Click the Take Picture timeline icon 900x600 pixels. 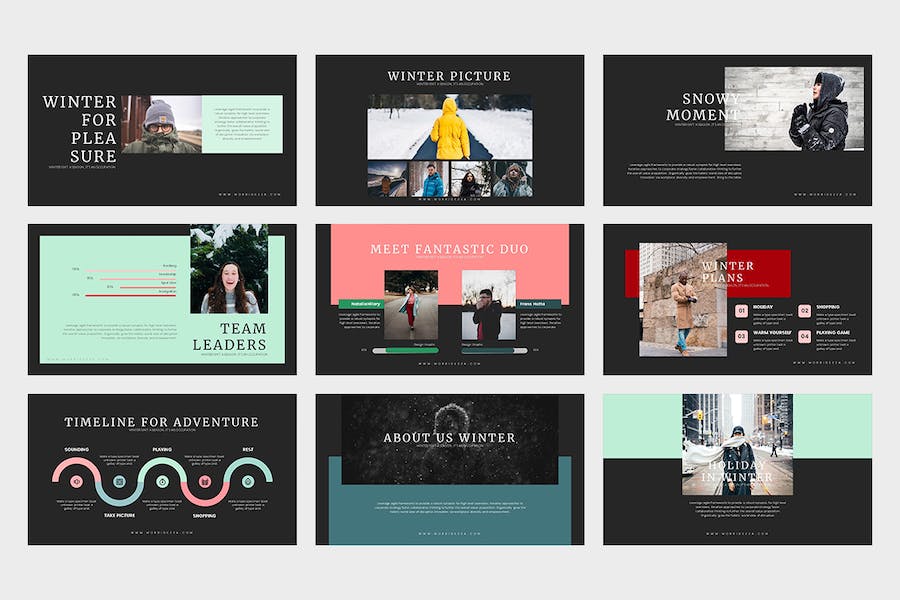pyautogui.click(x=119, y=482)
